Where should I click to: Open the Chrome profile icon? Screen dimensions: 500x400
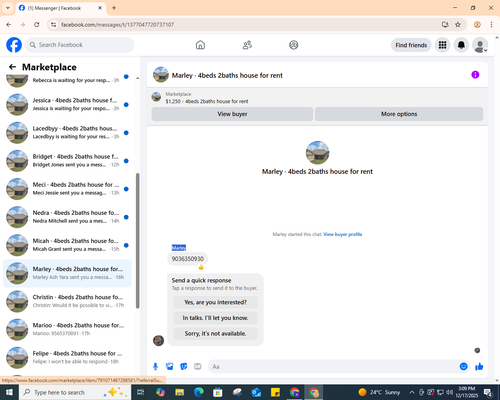point(477,25)
